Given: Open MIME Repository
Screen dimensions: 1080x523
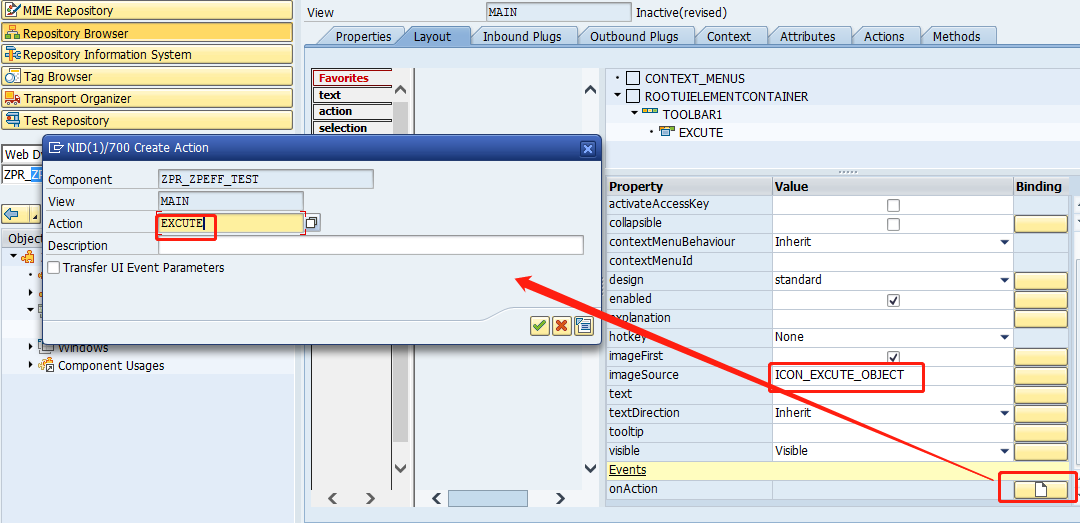Looking at the screenshot, I should (147, 10).
